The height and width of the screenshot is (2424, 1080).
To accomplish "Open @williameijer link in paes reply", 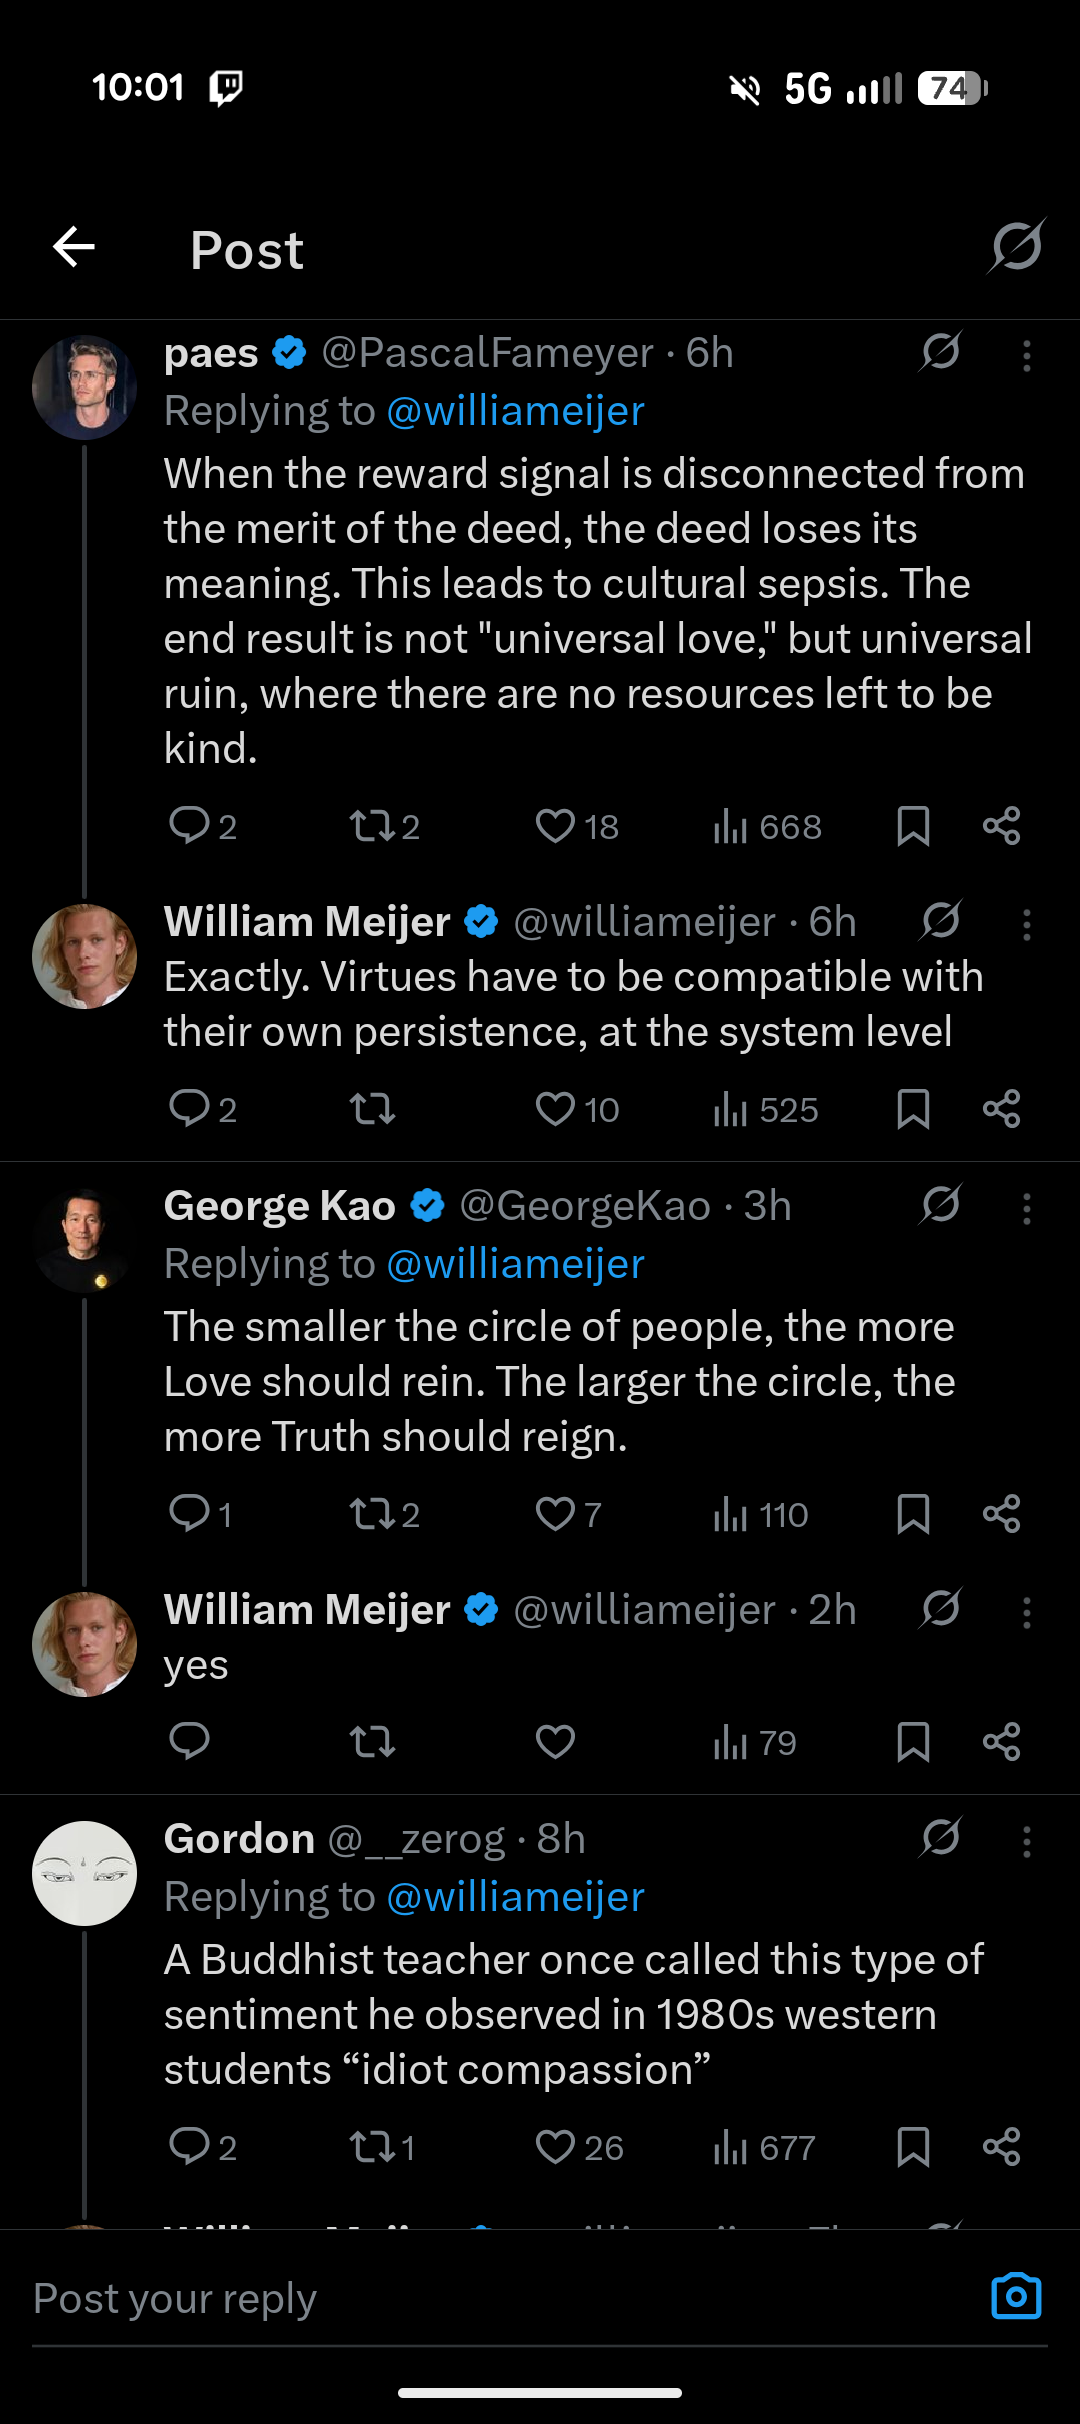I will 515,411.
